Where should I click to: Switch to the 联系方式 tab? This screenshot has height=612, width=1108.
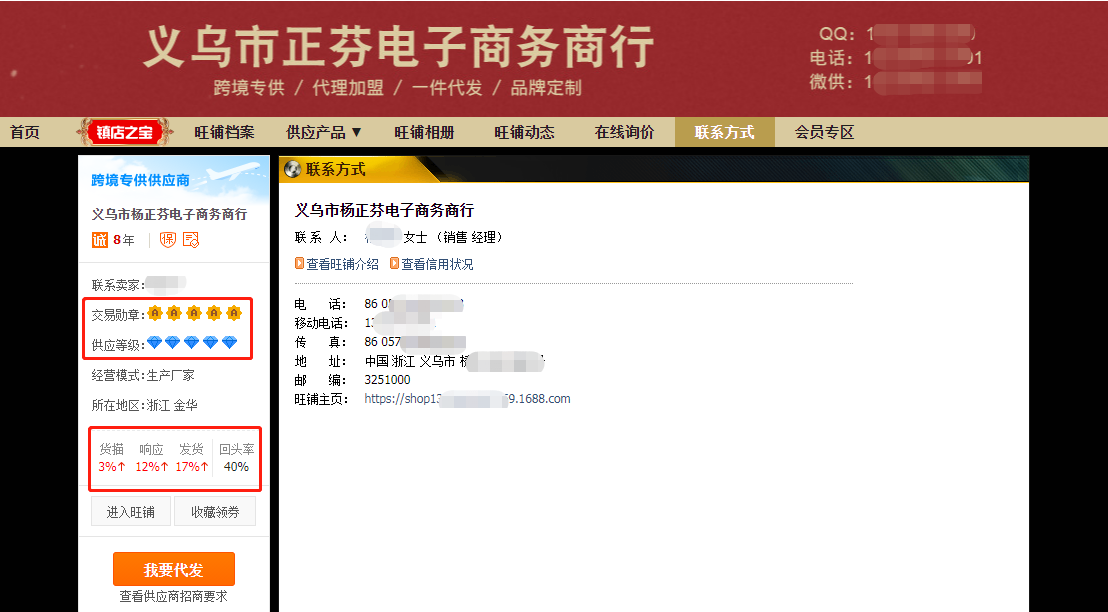[x=725, y=132]
